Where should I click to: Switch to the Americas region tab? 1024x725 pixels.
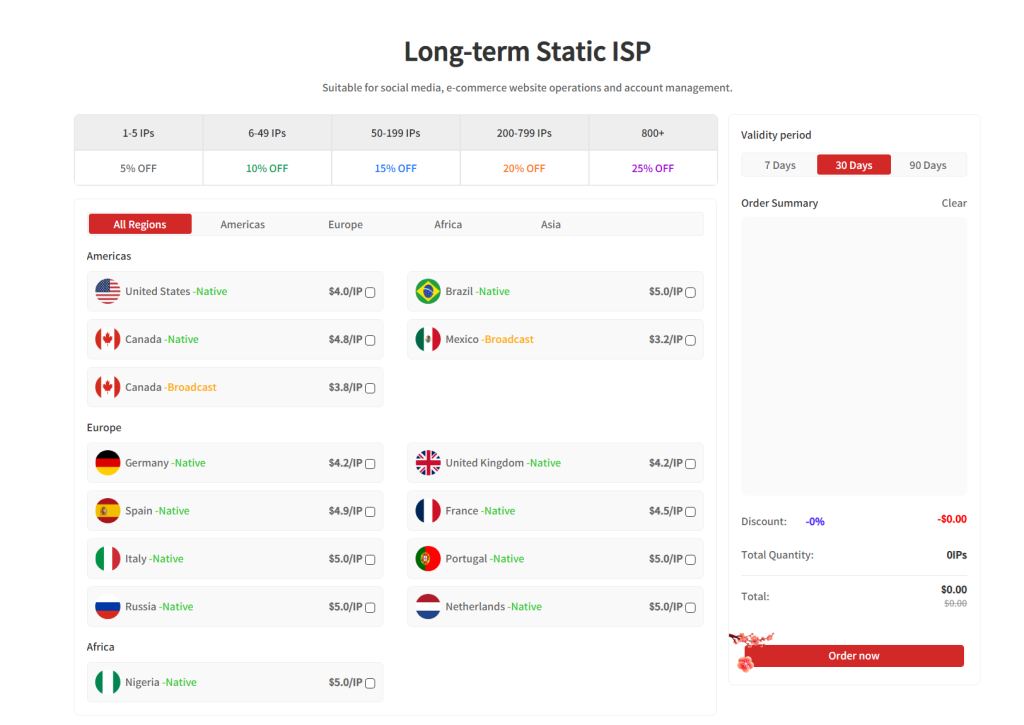(x=243, y=225)
